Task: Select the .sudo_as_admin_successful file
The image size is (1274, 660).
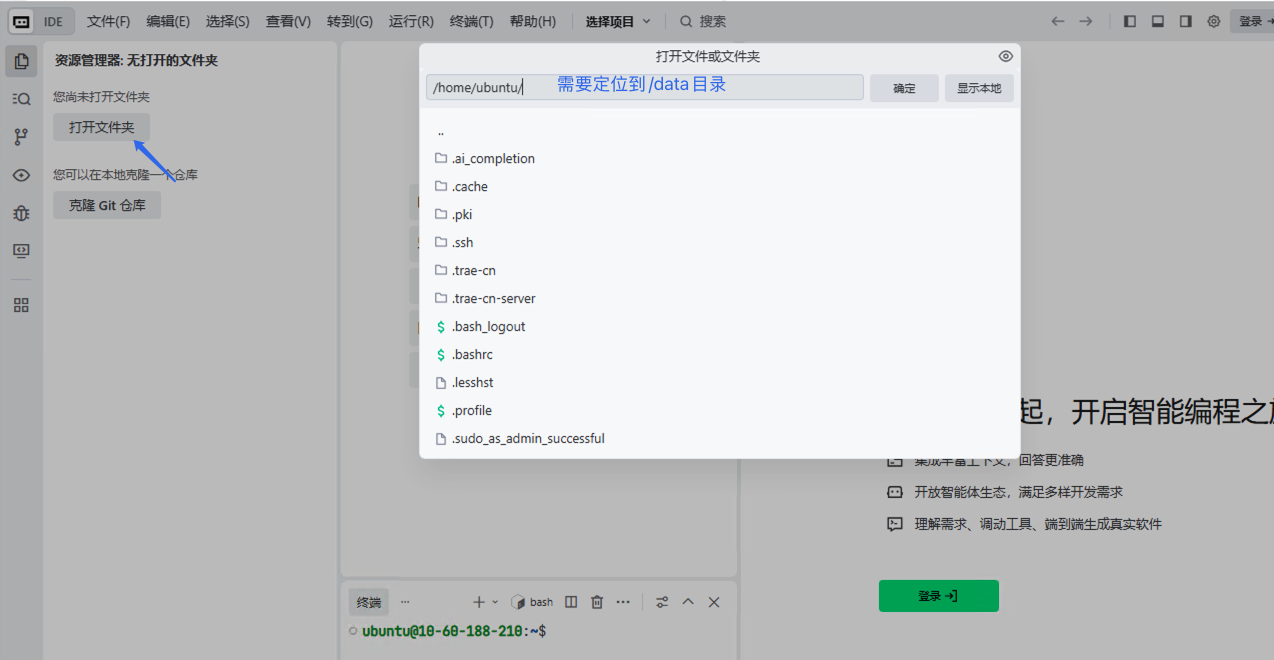Action: (x=719, y=439)
